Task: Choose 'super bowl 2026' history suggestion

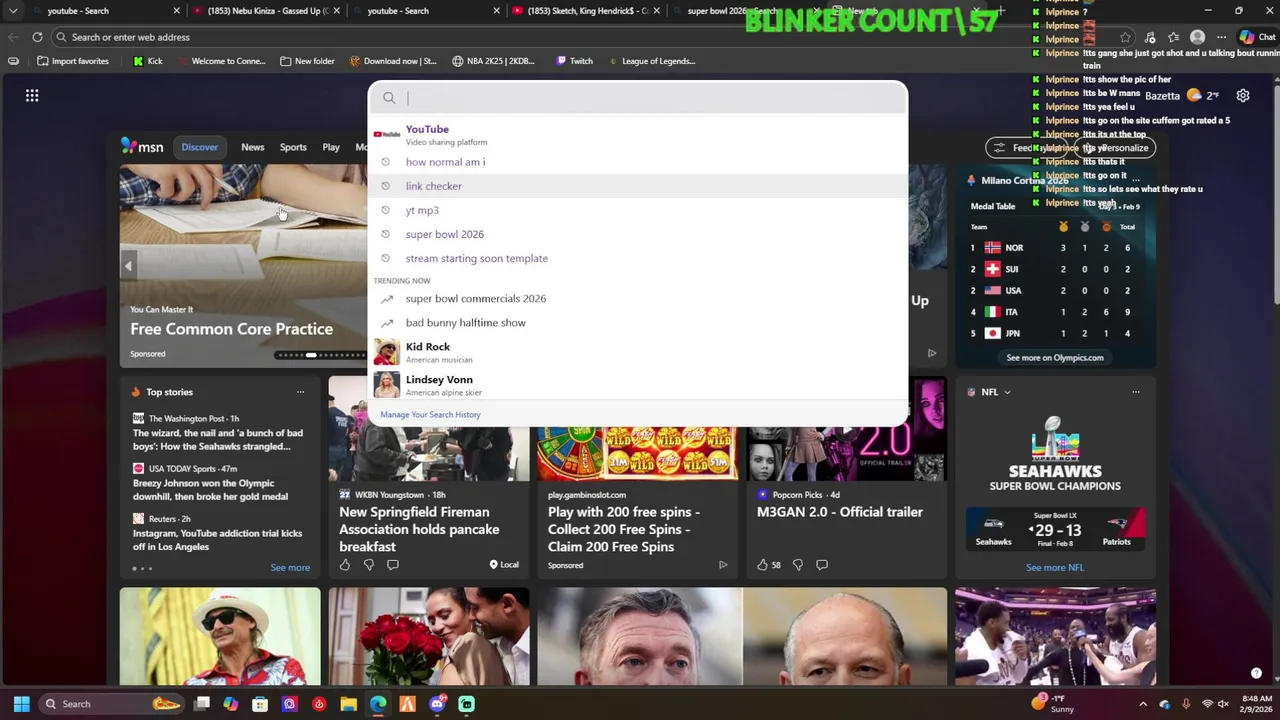Action: coord(638,234)
